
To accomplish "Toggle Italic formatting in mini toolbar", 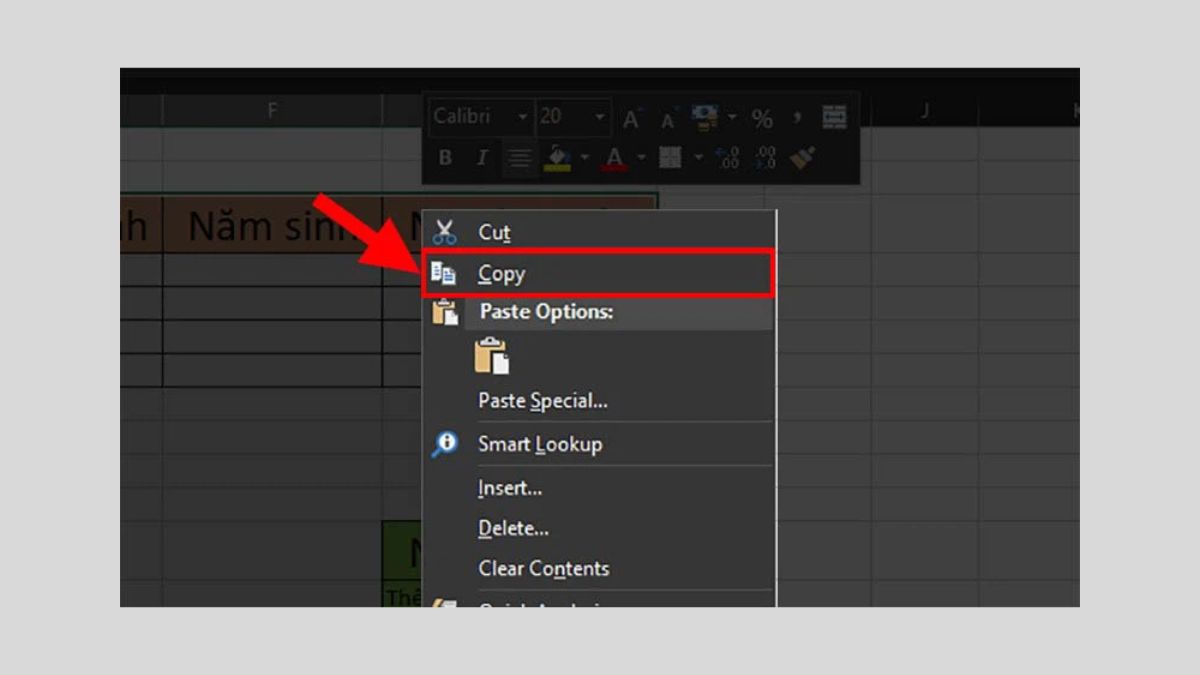I will point(481,157).
